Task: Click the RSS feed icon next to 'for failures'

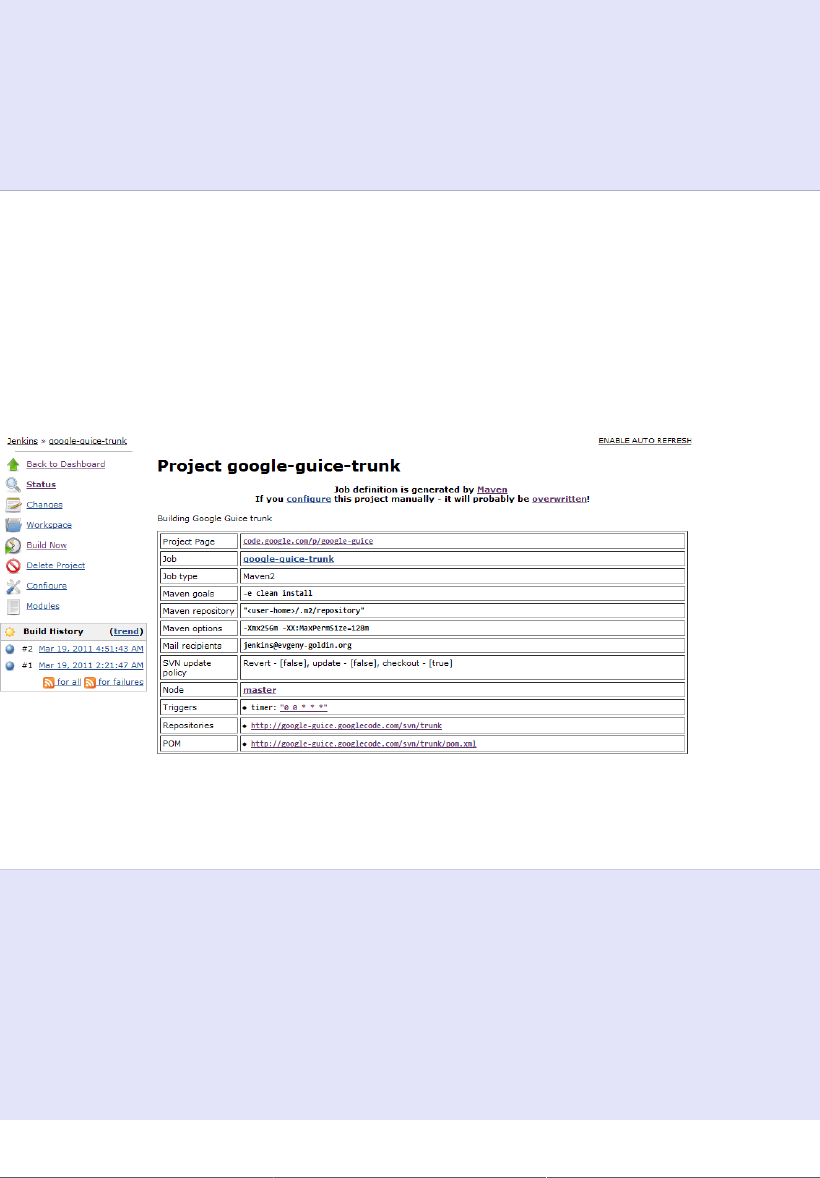Action: [x=89, y=682]
